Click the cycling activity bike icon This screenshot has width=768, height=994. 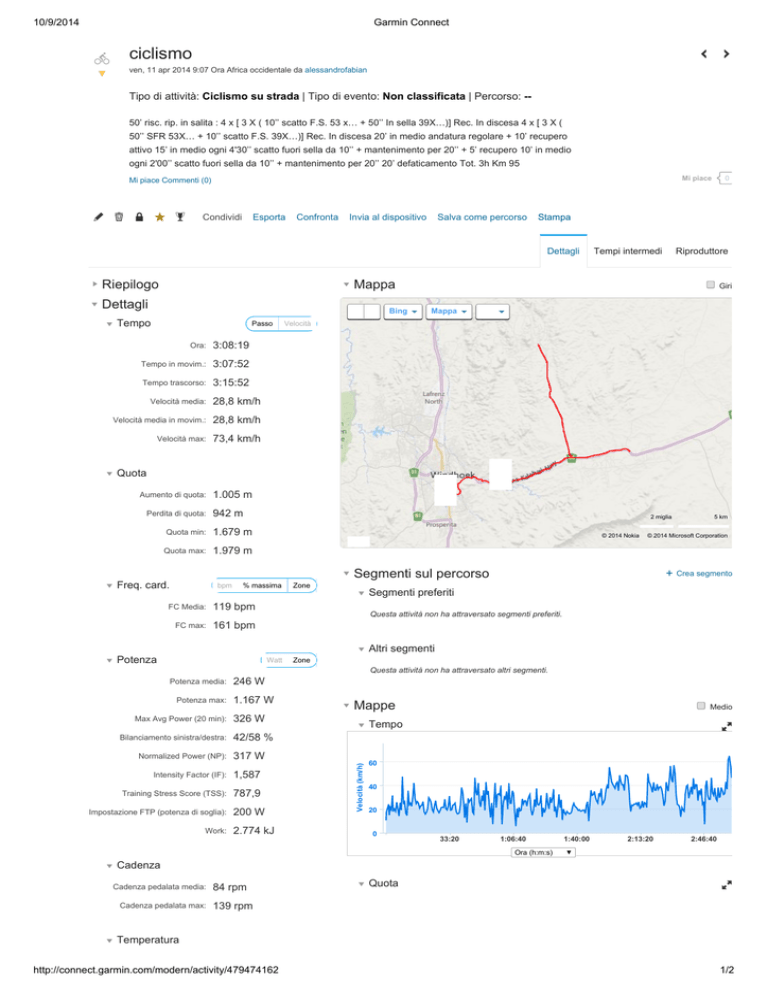pos(101,59)
